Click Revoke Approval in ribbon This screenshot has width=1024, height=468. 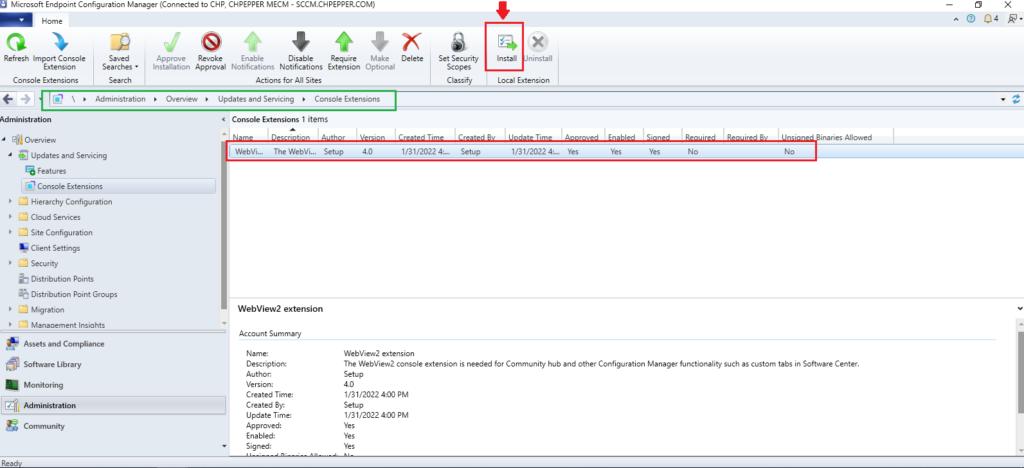[x=211, y=51]
